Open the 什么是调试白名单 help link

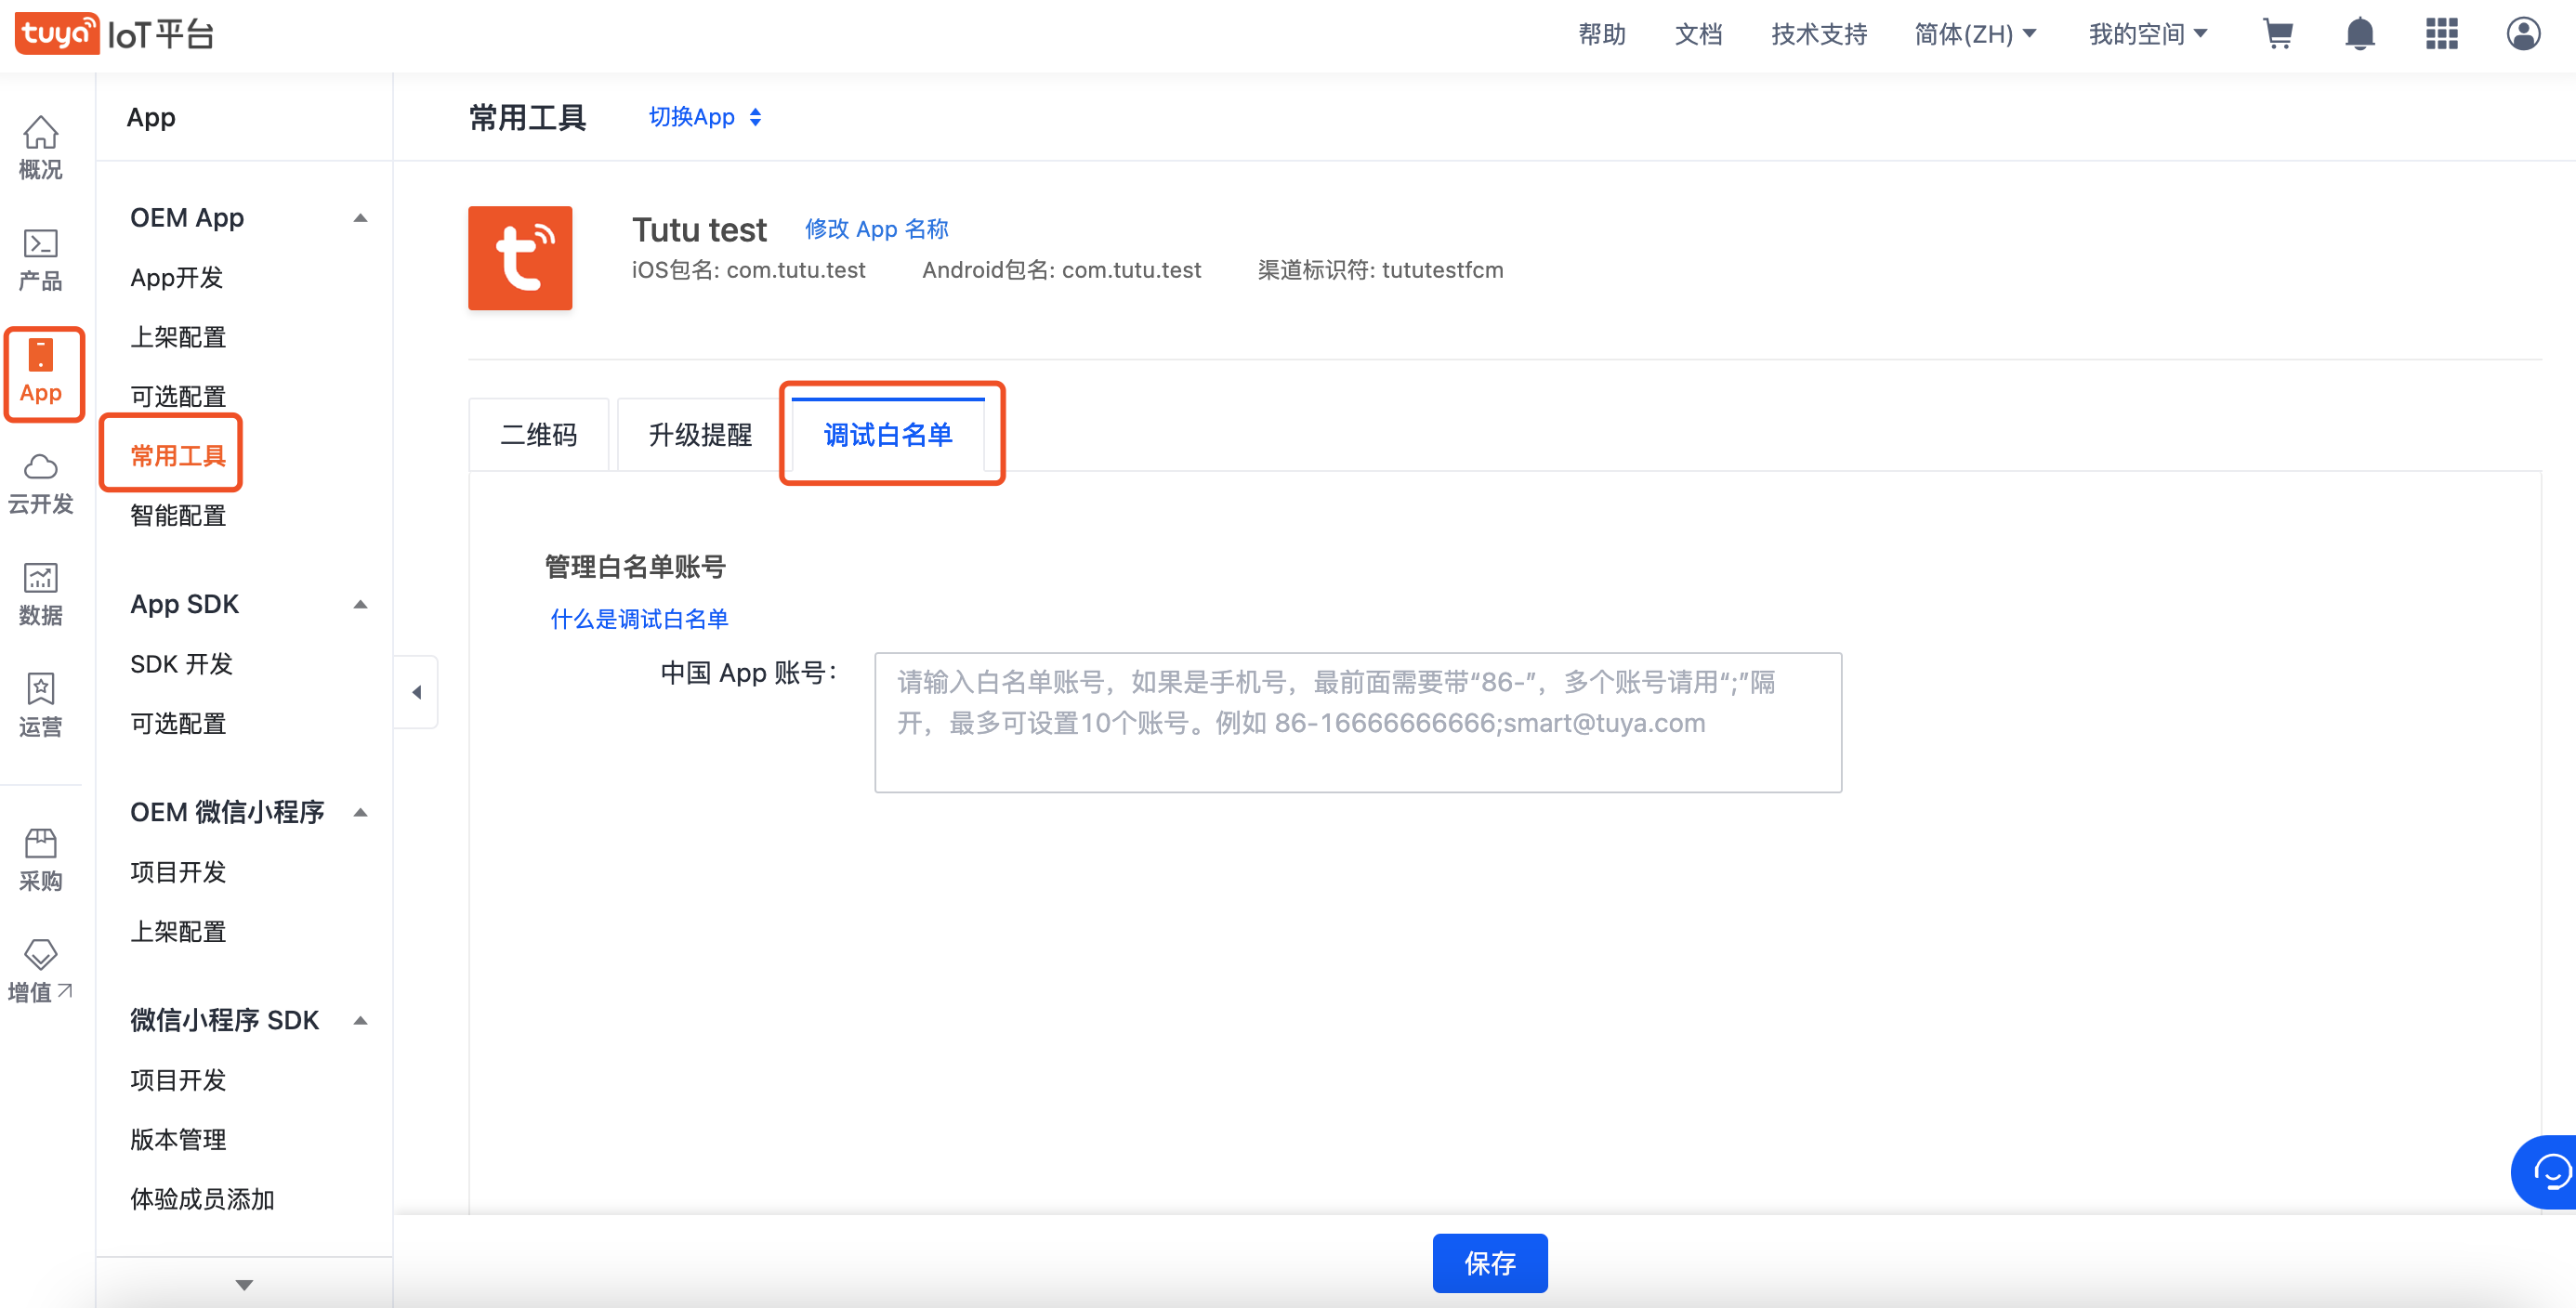[639, 619]
